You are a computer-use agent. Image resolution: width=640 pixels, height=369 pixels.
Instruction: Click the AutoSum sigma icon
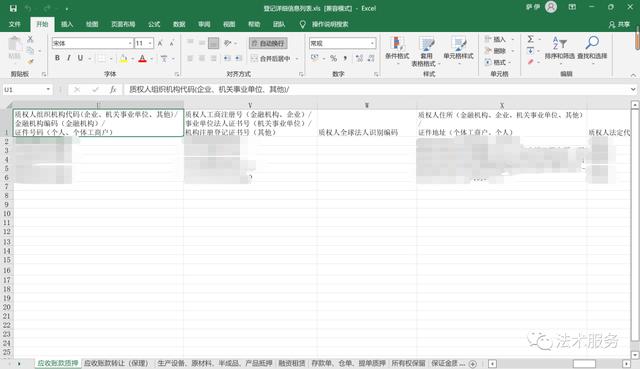click(530, 39)
